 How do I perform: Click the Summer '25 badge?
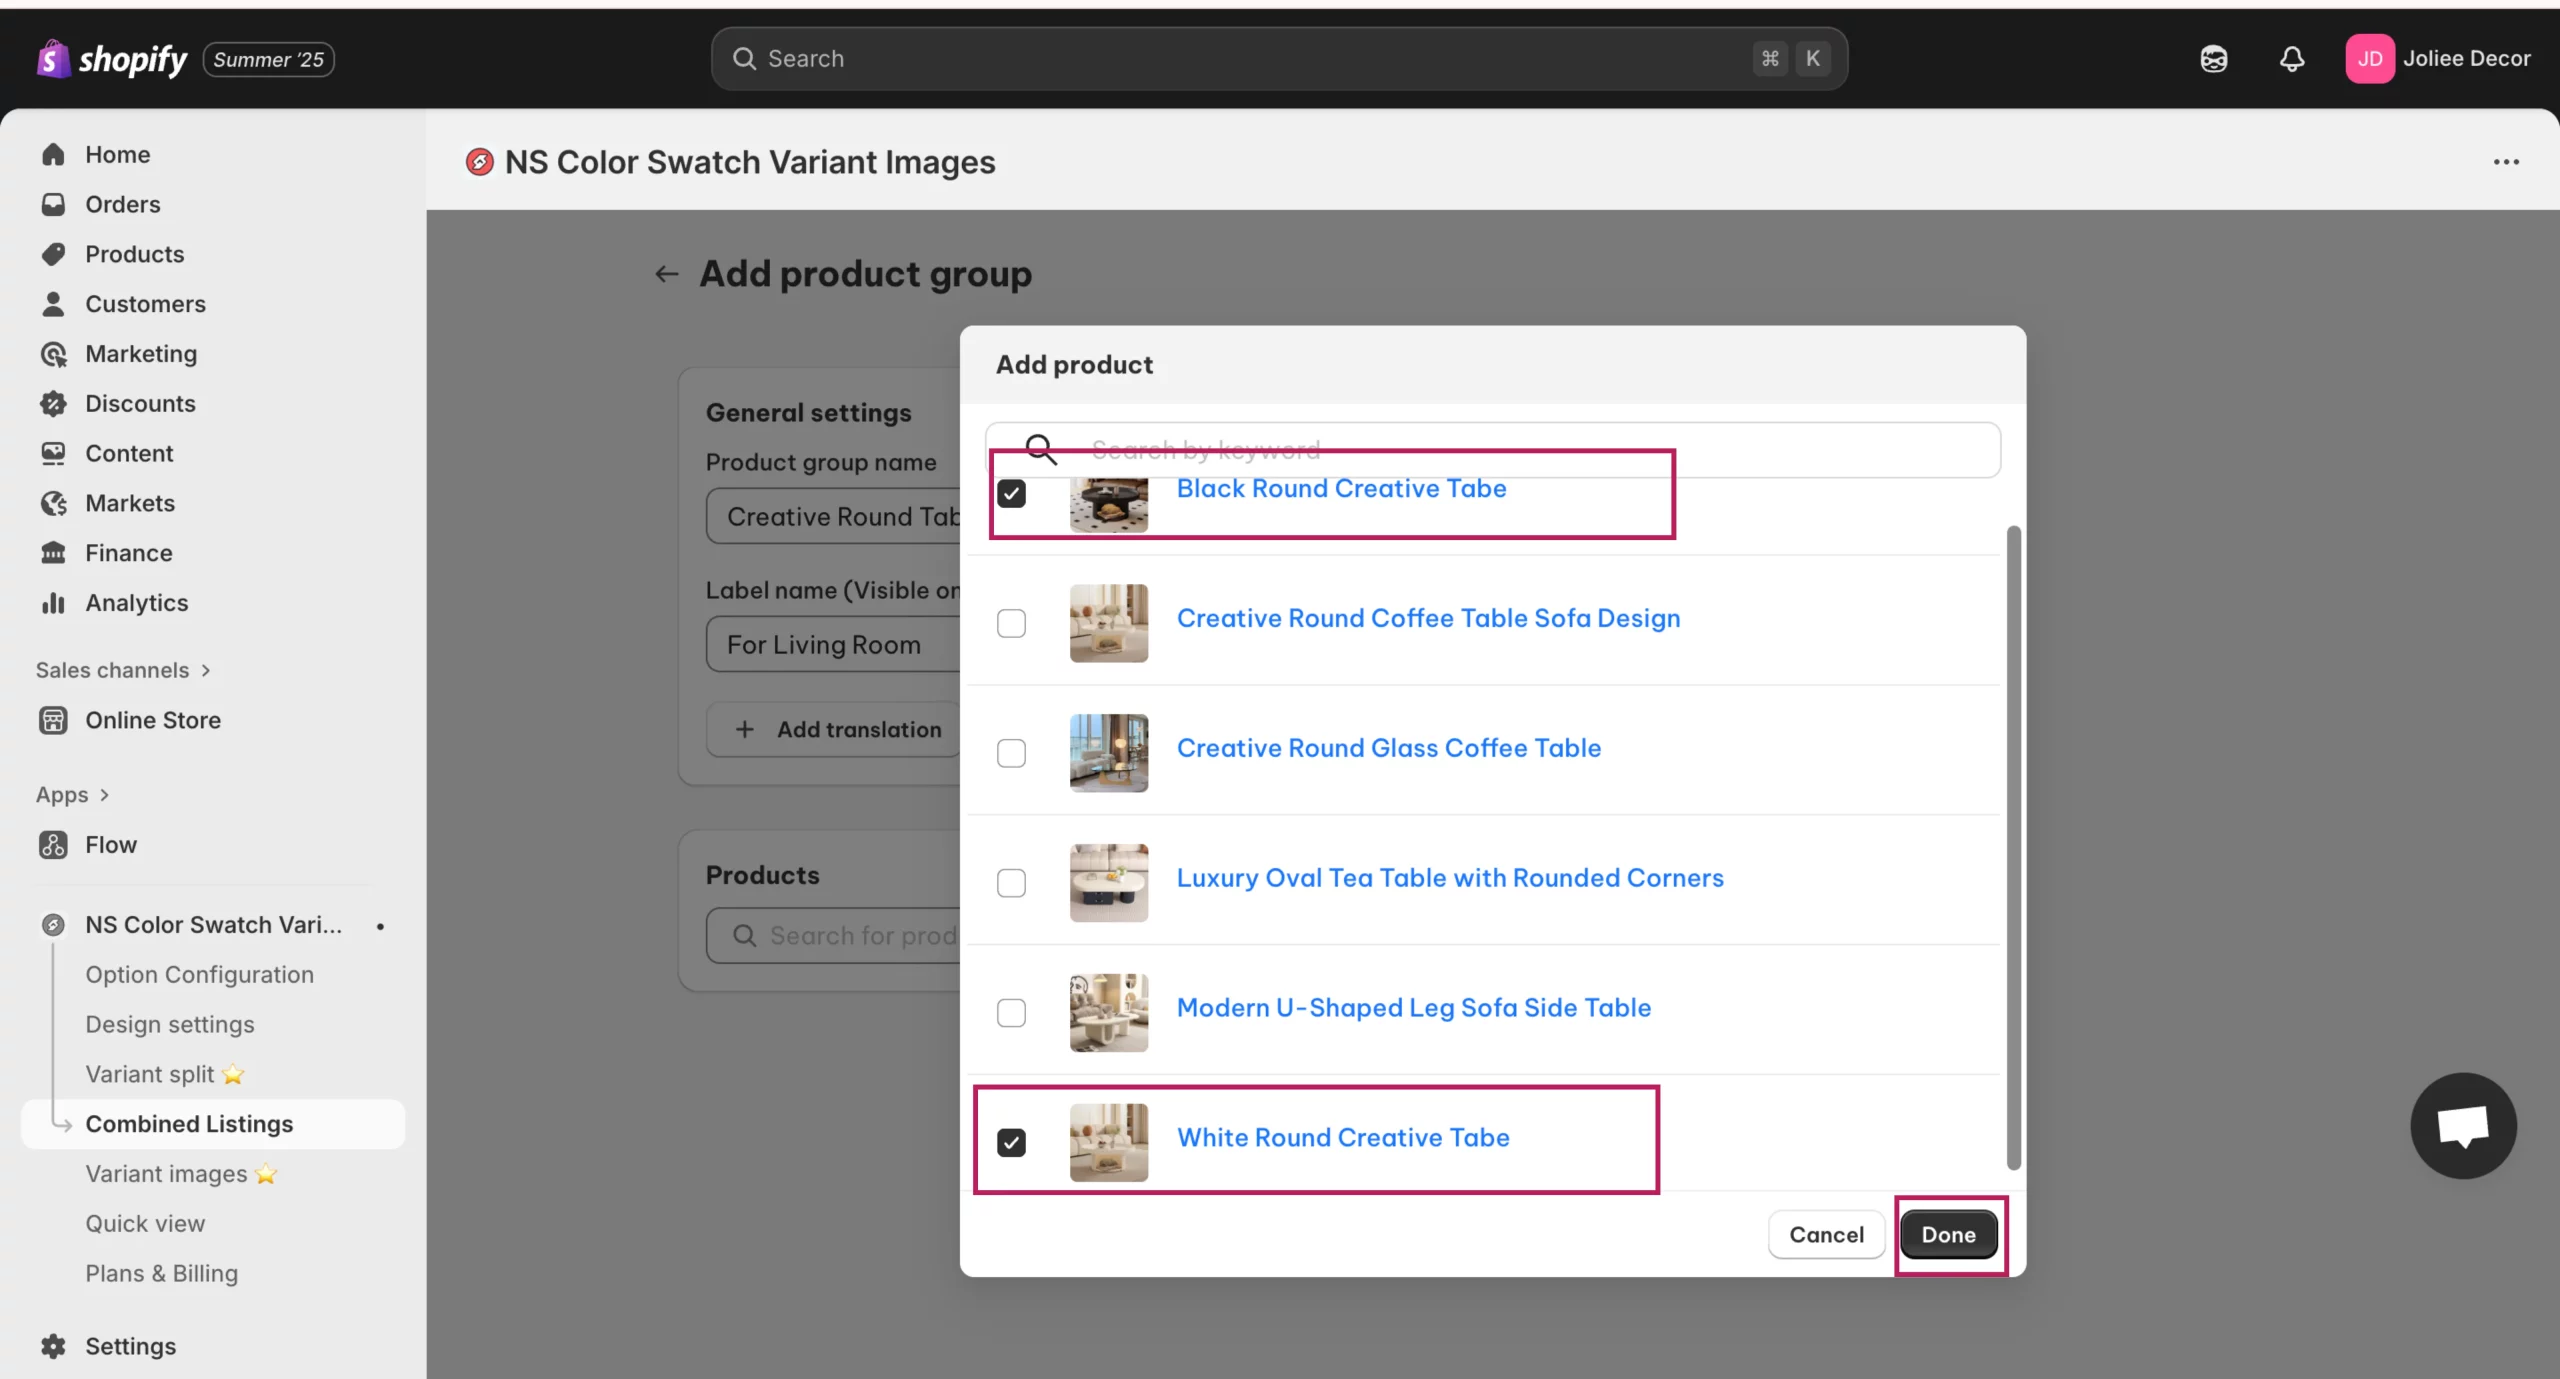(268, 60)
